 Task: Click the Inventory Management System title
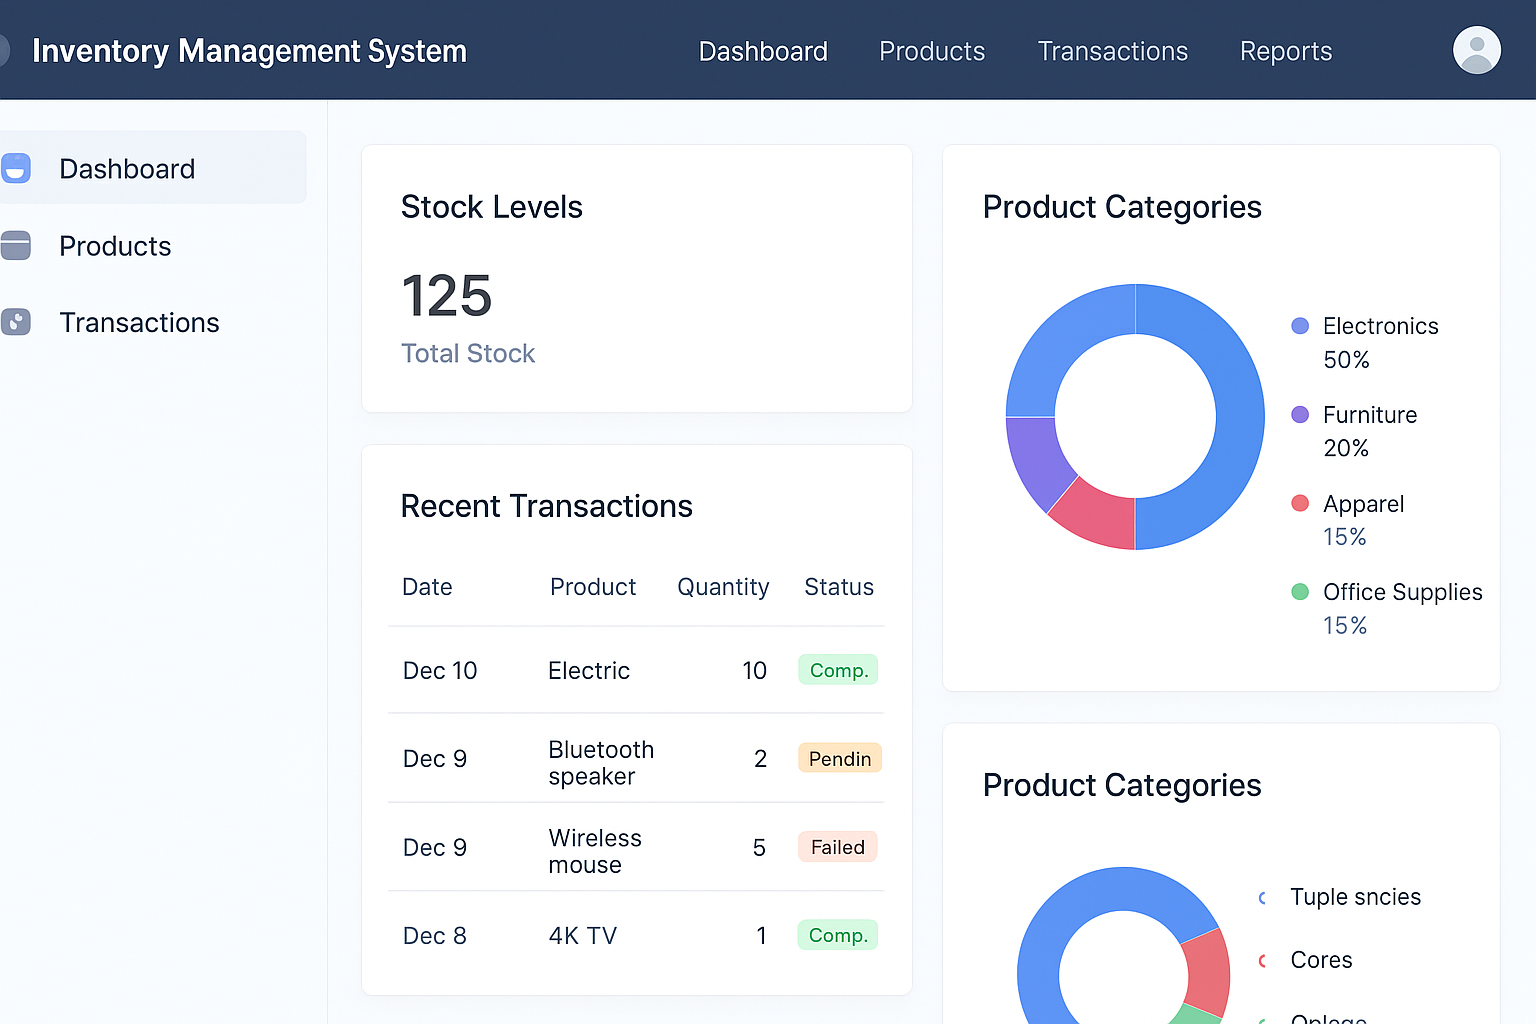click(x=249, y=51)
